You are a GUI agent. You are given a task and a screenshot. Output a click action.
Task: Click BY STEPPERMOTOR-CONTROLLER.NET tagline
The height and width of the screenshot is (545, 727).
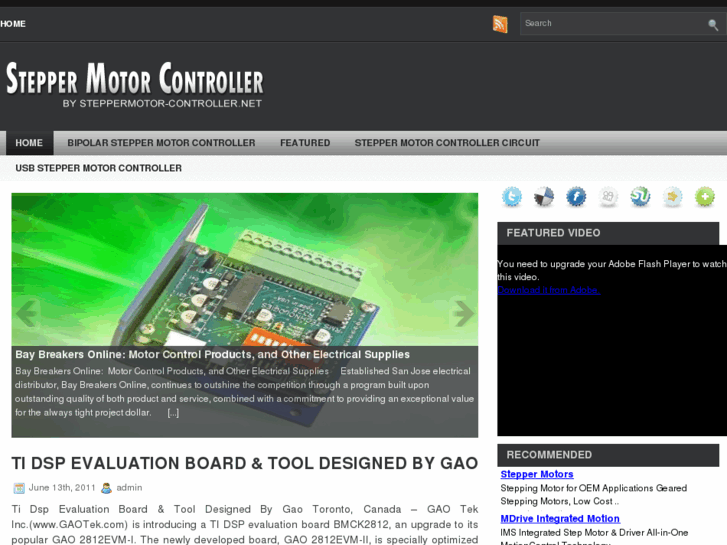coord(162,103)
